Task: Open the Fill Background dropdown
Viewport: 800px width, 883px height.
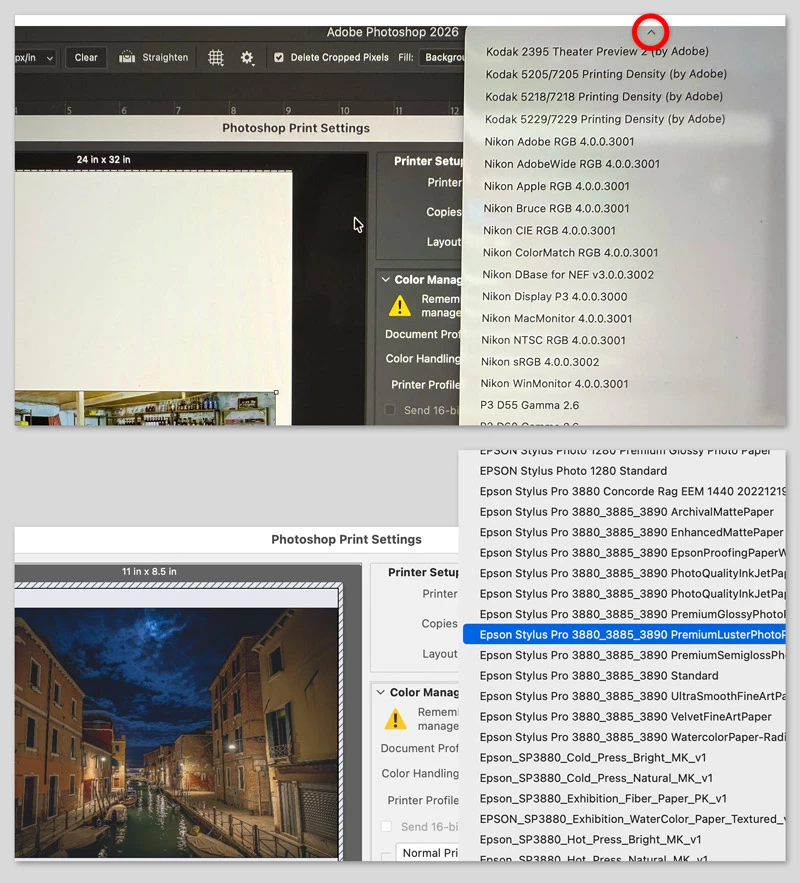Action: click(x=442, y=57)
